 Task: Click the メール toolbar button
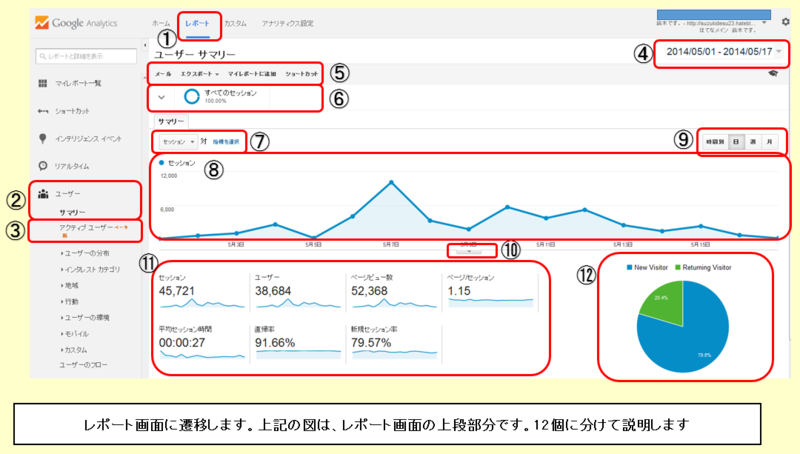tap(163, 74)
